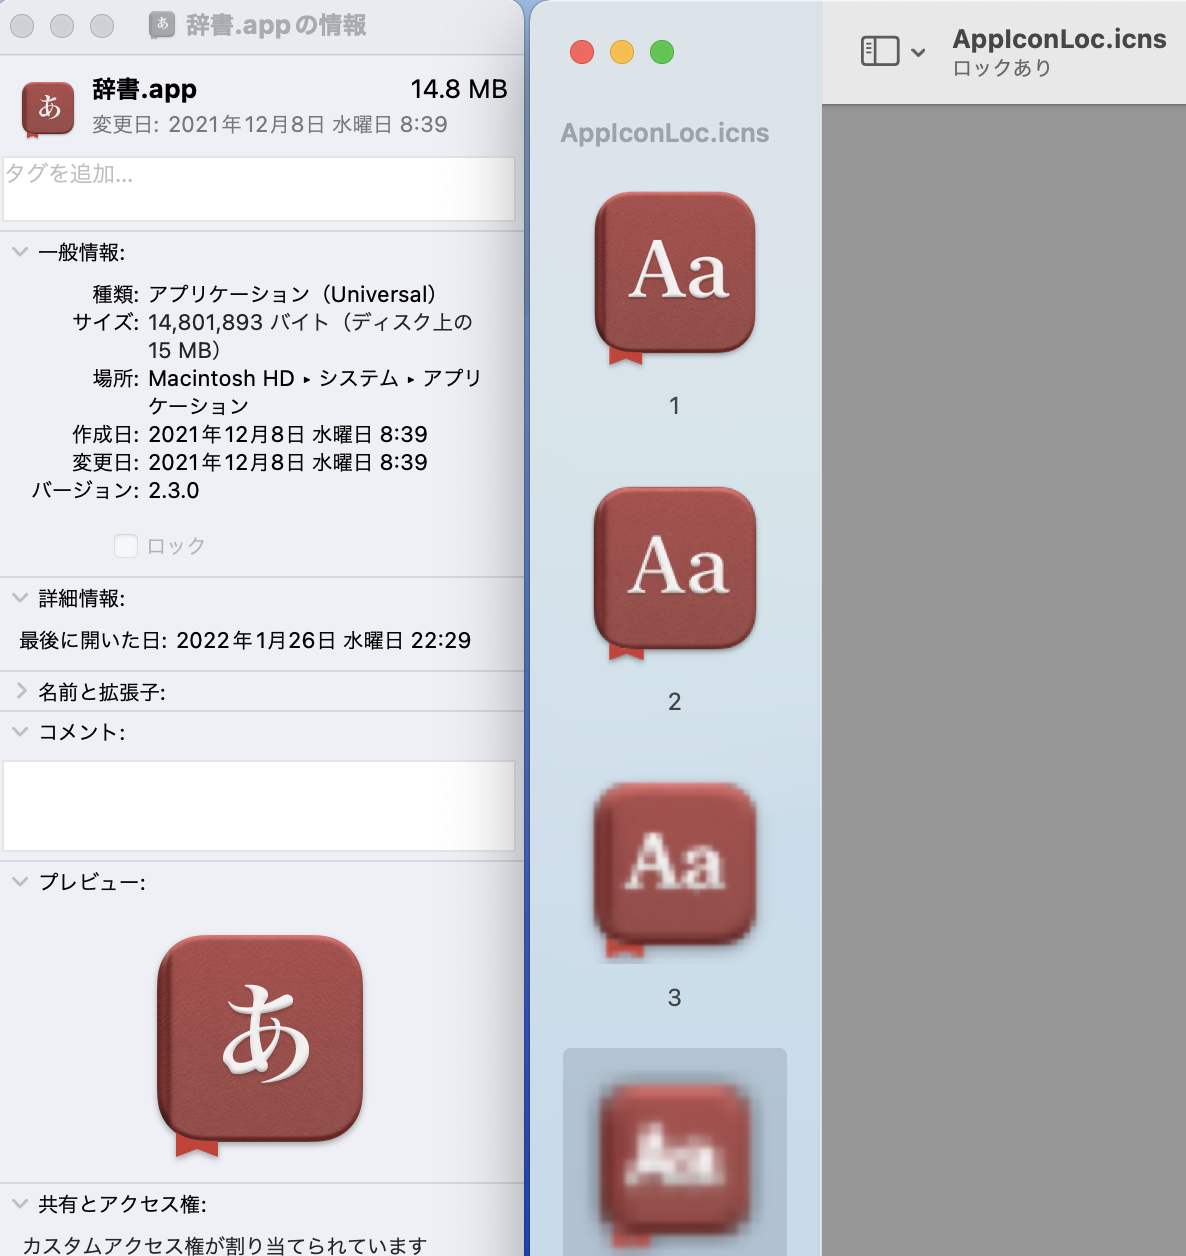Click the small title-bar proxy icon of the info window
Viewport: 1186px width, 1256px height.
click(x=162, y=25)
